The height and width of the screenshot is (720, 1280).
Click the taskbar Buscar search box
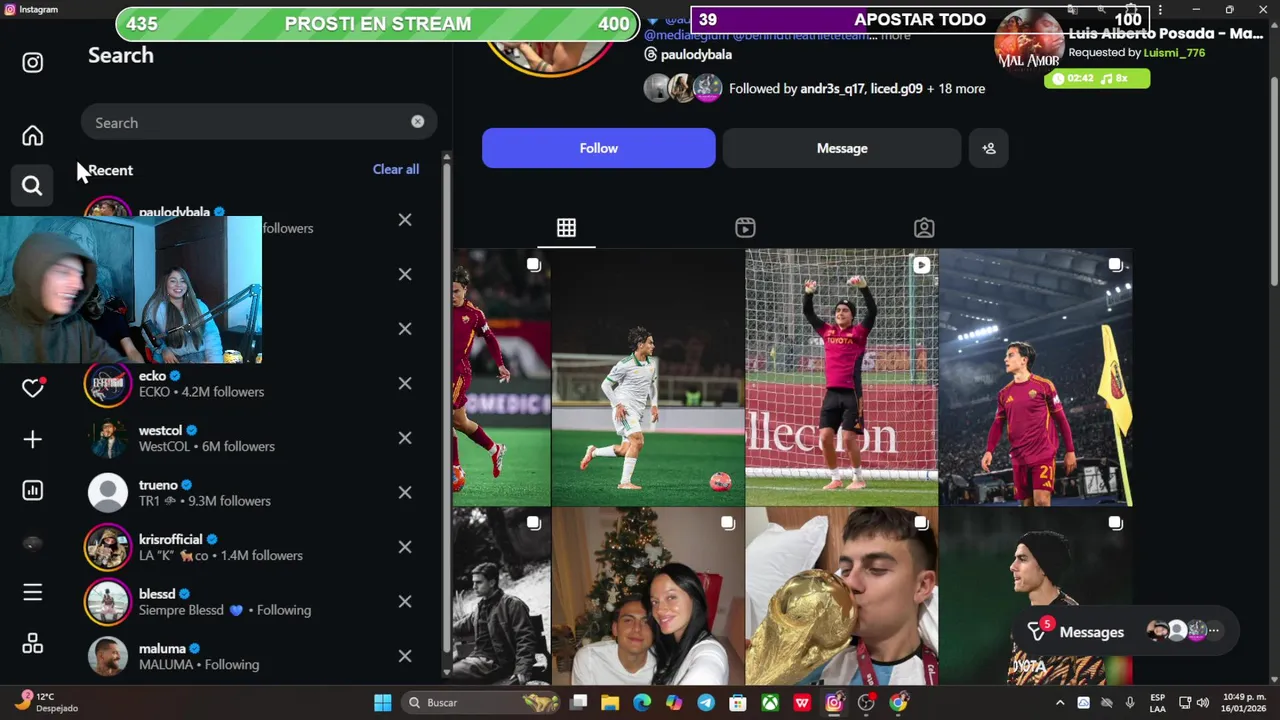482,703
